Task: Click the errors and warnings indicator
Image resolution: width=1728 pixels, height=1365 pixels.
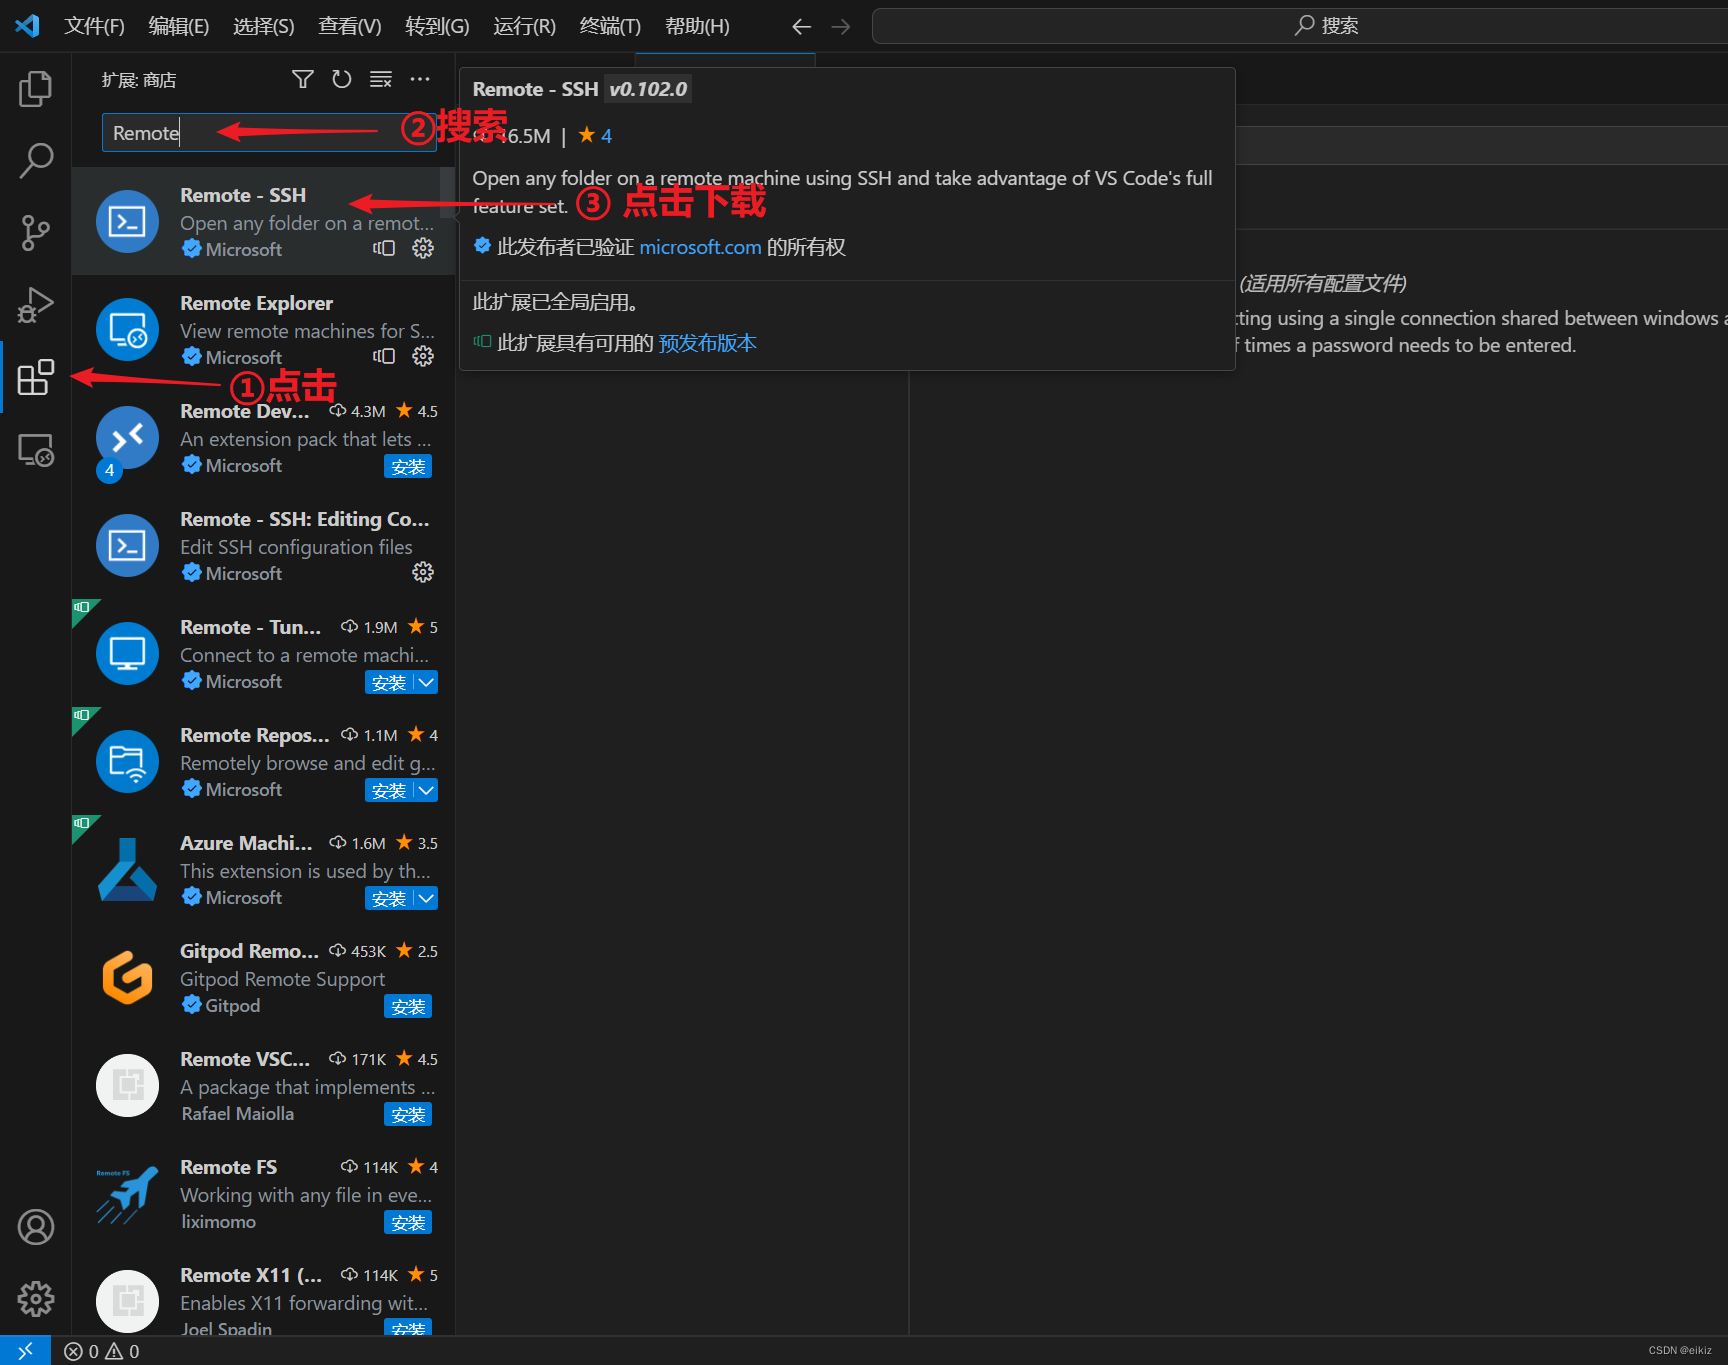Action: pos(100,1350)
